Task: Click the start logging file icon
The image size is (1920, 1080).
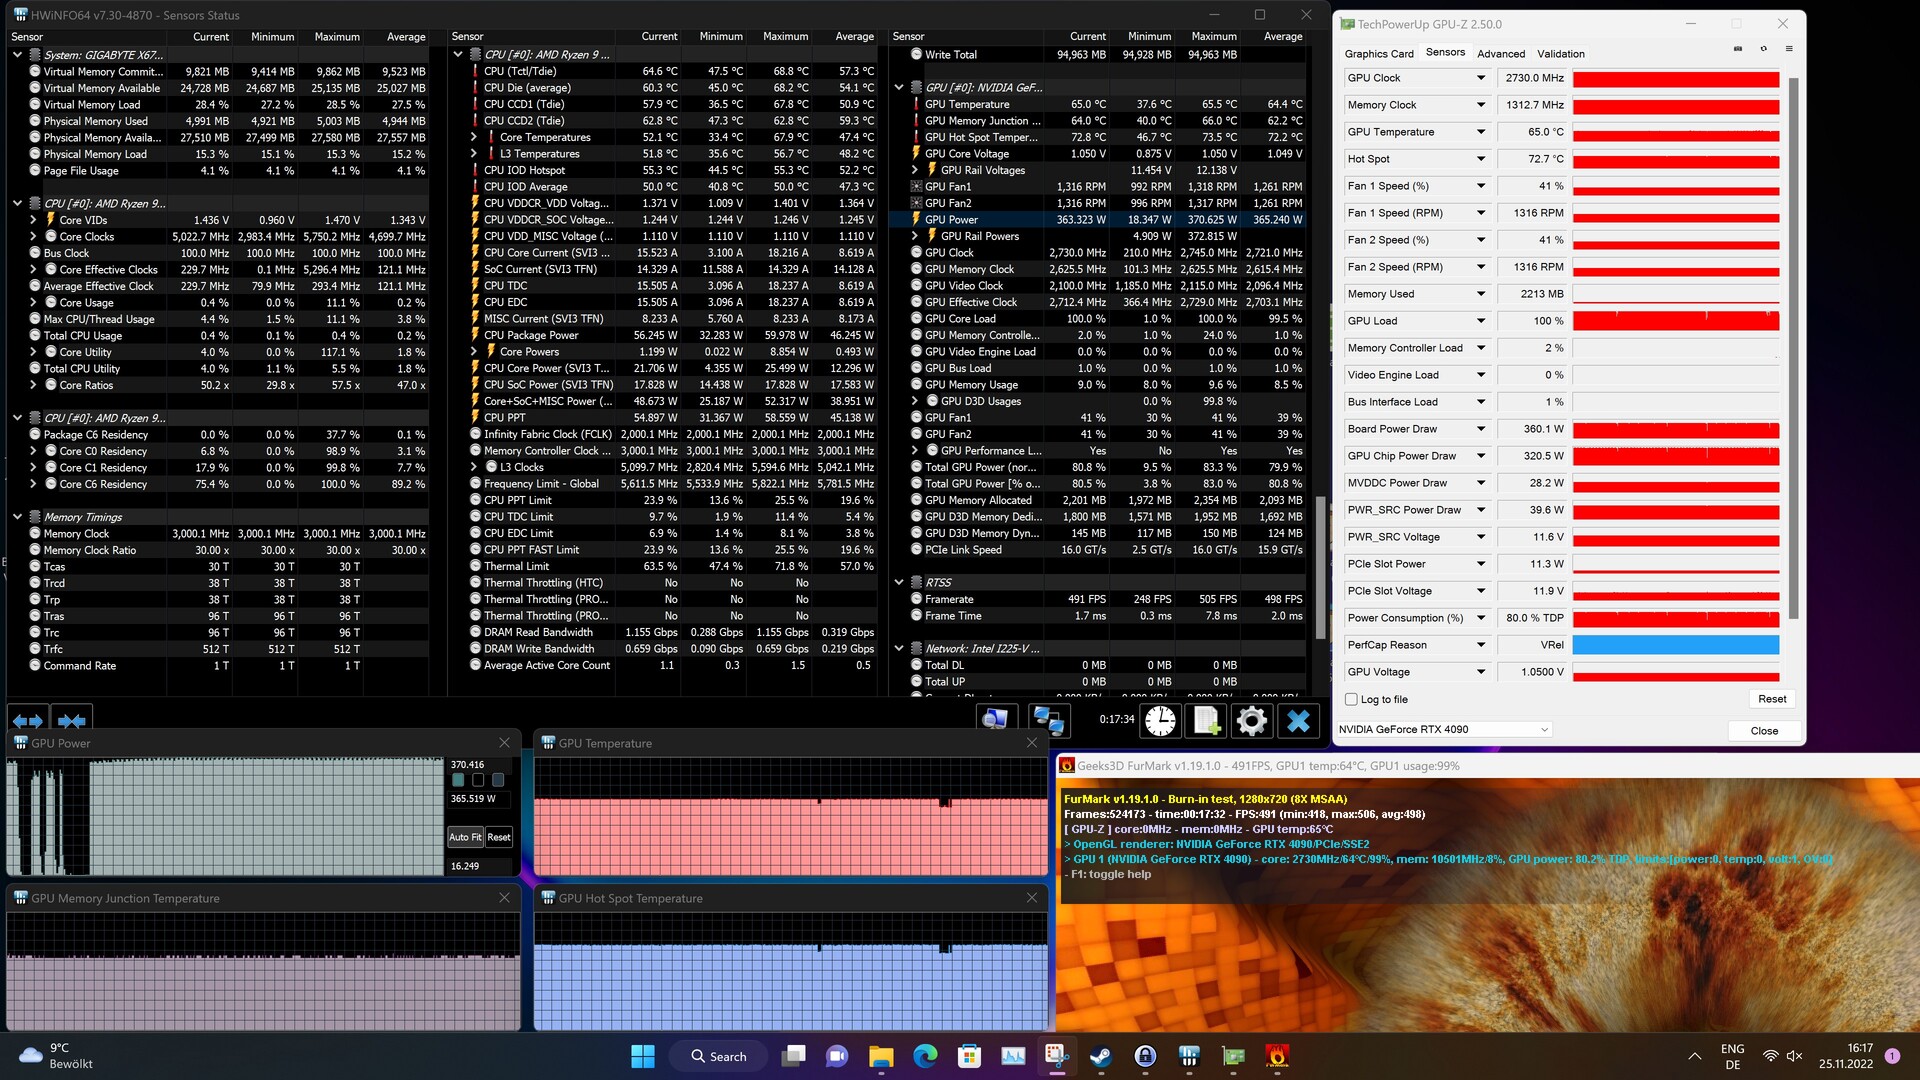Action: 1206,720
